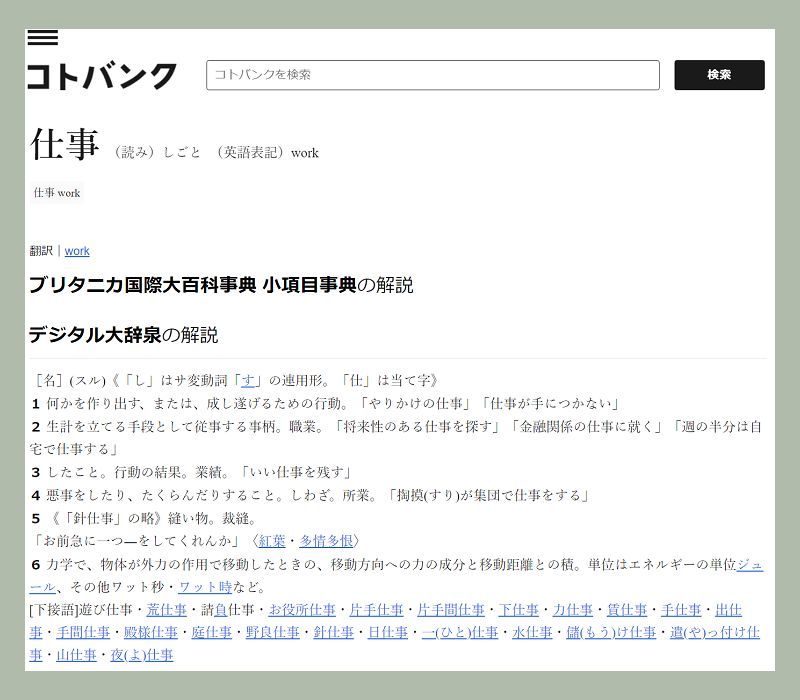
Task: Open the 力仕事 compound link
Action: (x=573, y=610)
